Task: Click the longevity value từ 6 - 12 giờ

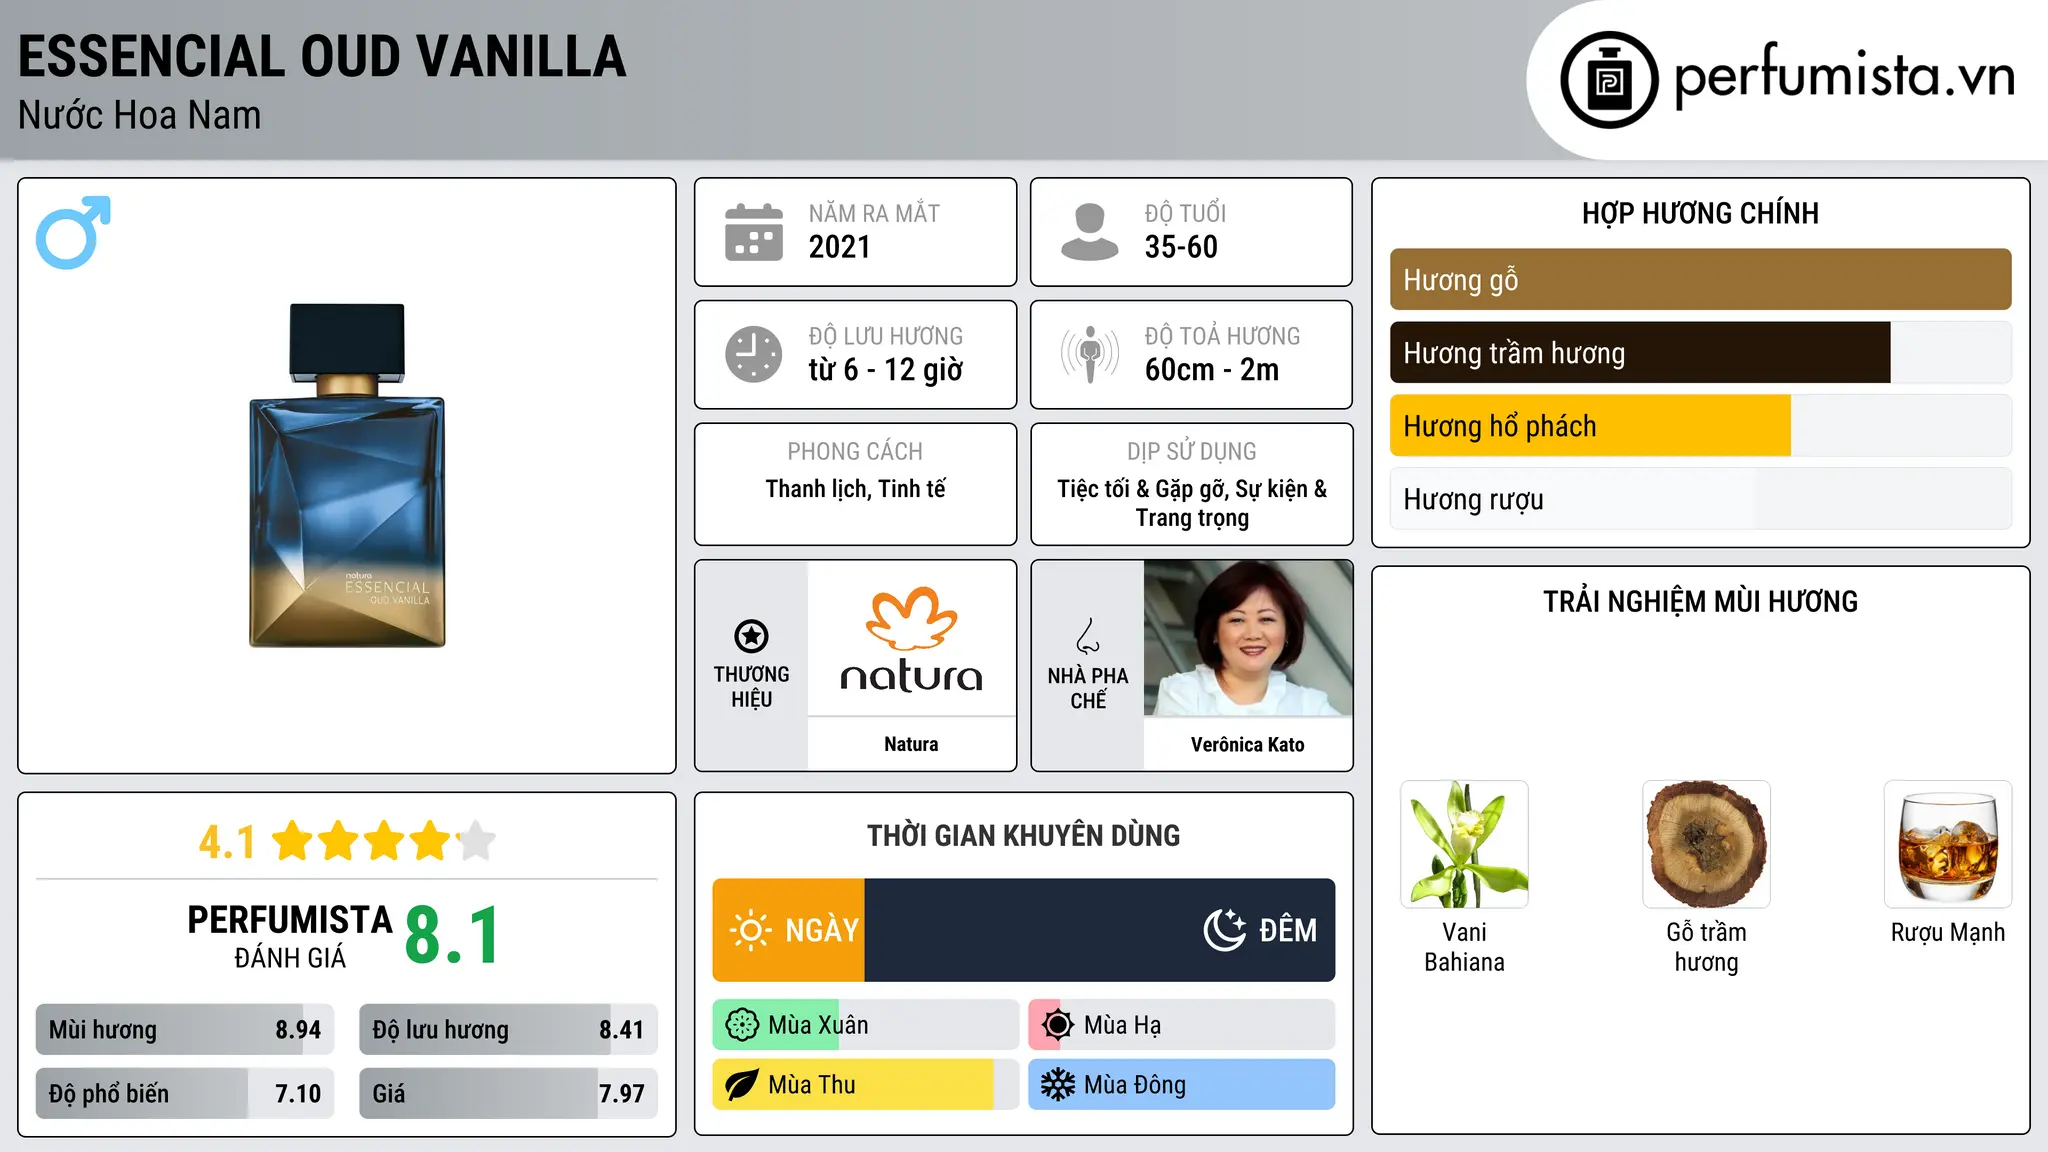Action: tap(886, 370)
